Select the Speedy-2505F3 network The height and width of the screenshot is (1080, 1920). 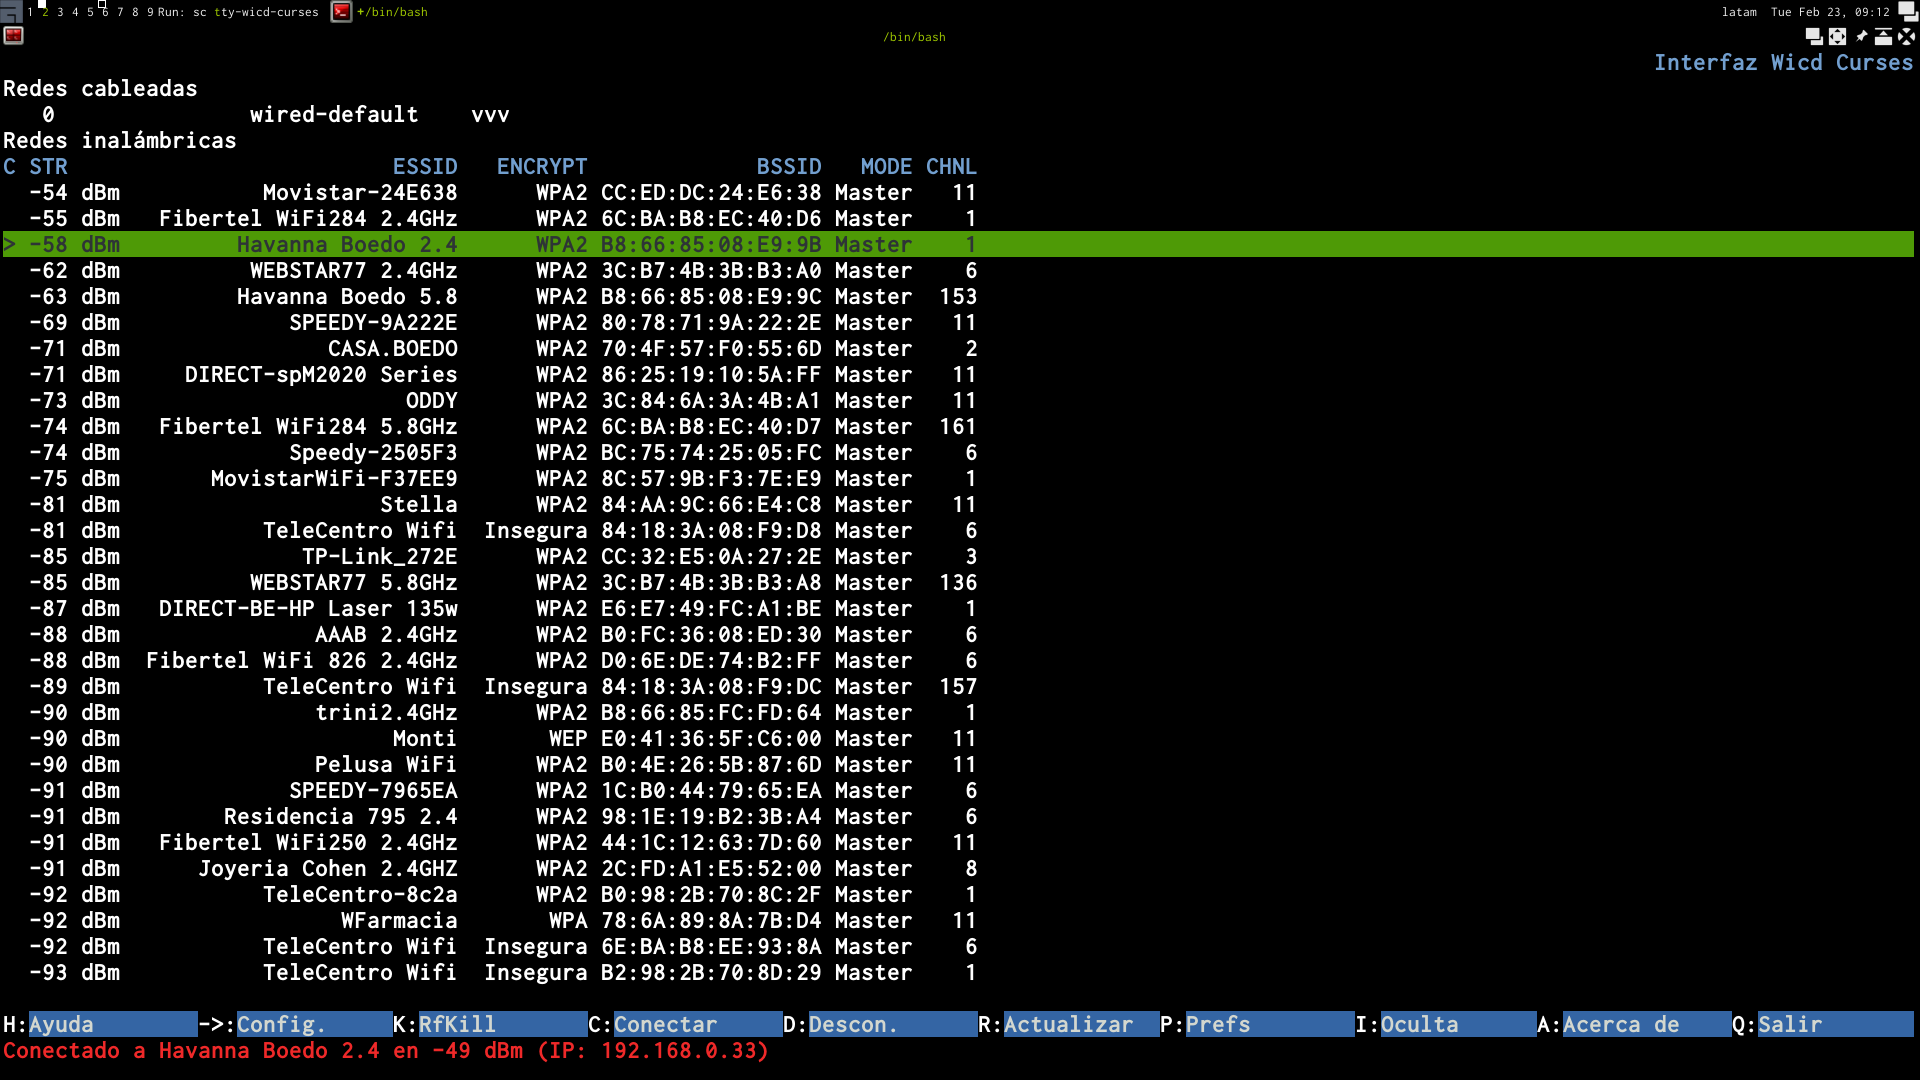pyautogui.click(x=958, y=452)
